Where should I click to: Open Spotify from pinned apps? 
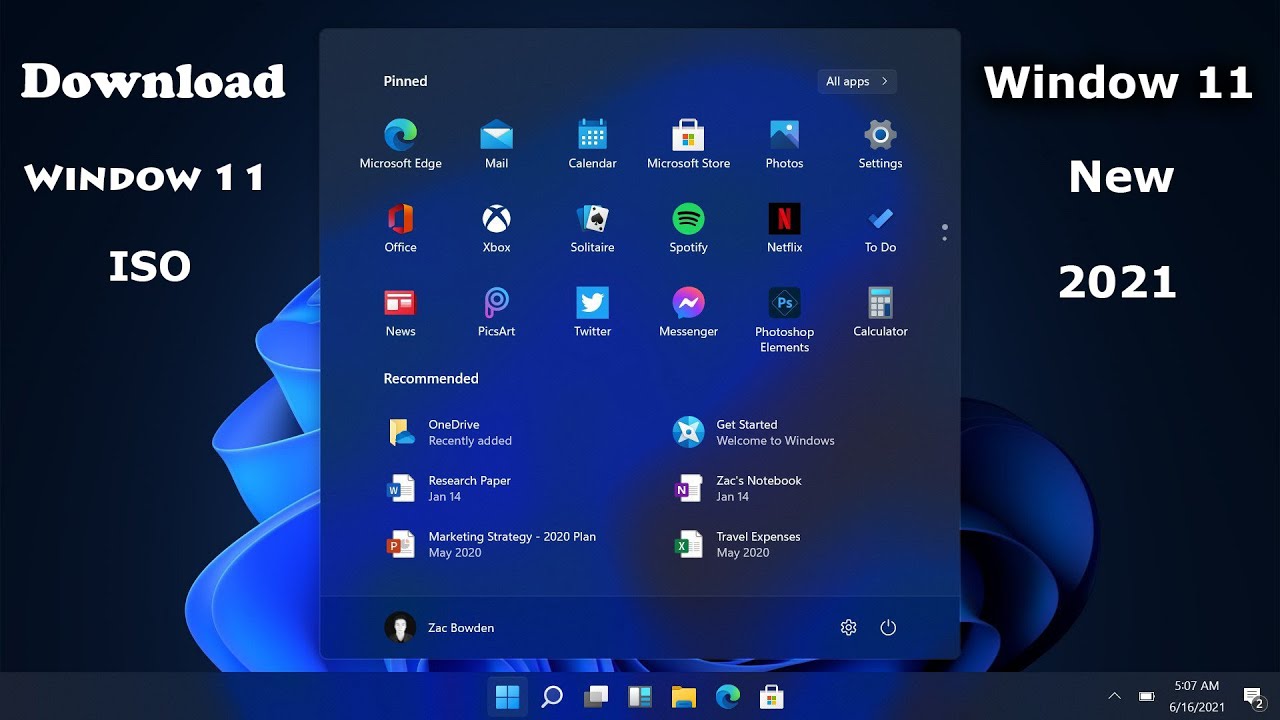coord(688,228)
